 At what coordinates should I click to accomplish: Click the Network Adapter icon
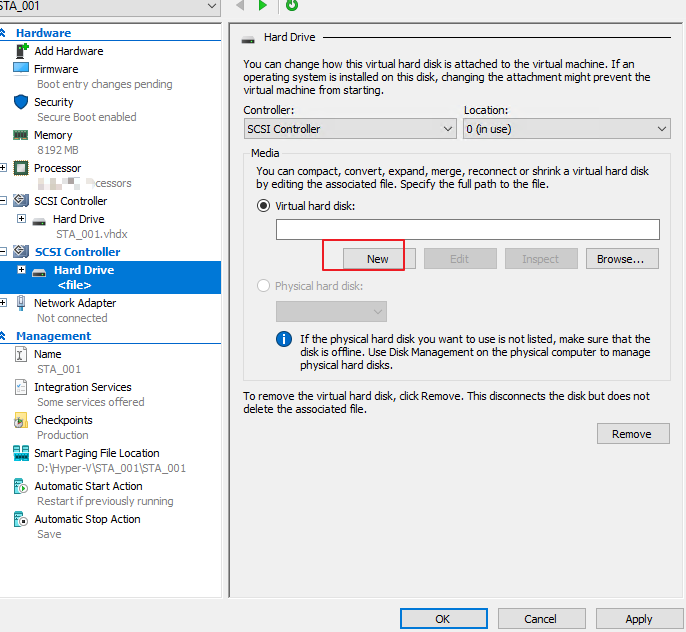[21, 303]
